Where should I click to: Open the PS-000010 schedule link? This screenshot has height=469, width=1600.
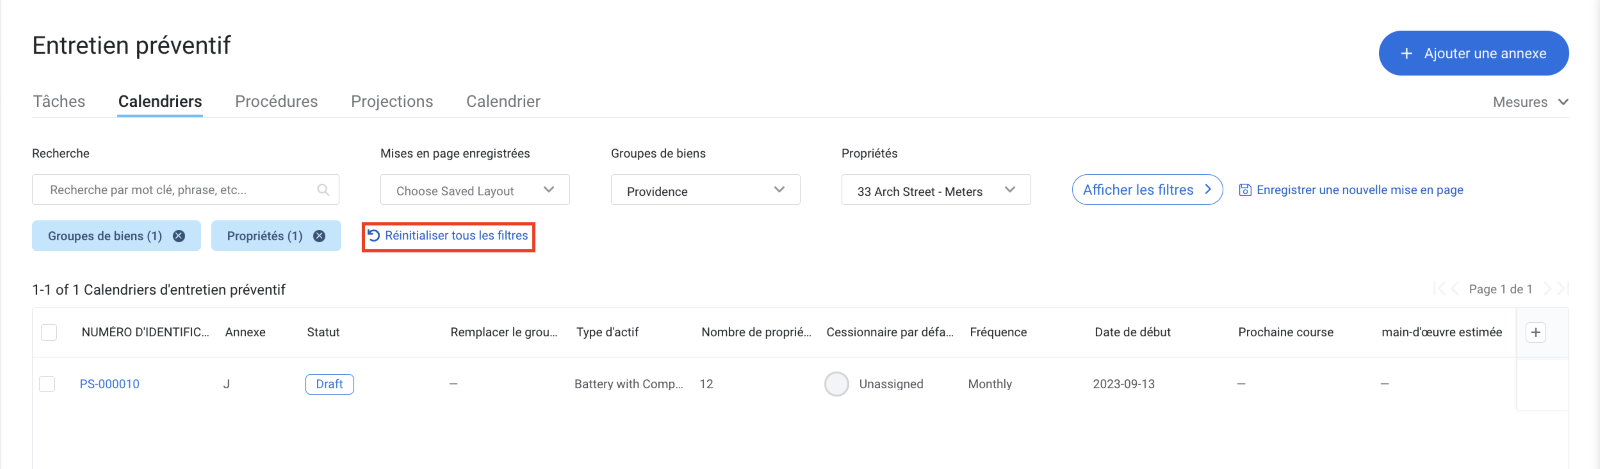(110, 384)
